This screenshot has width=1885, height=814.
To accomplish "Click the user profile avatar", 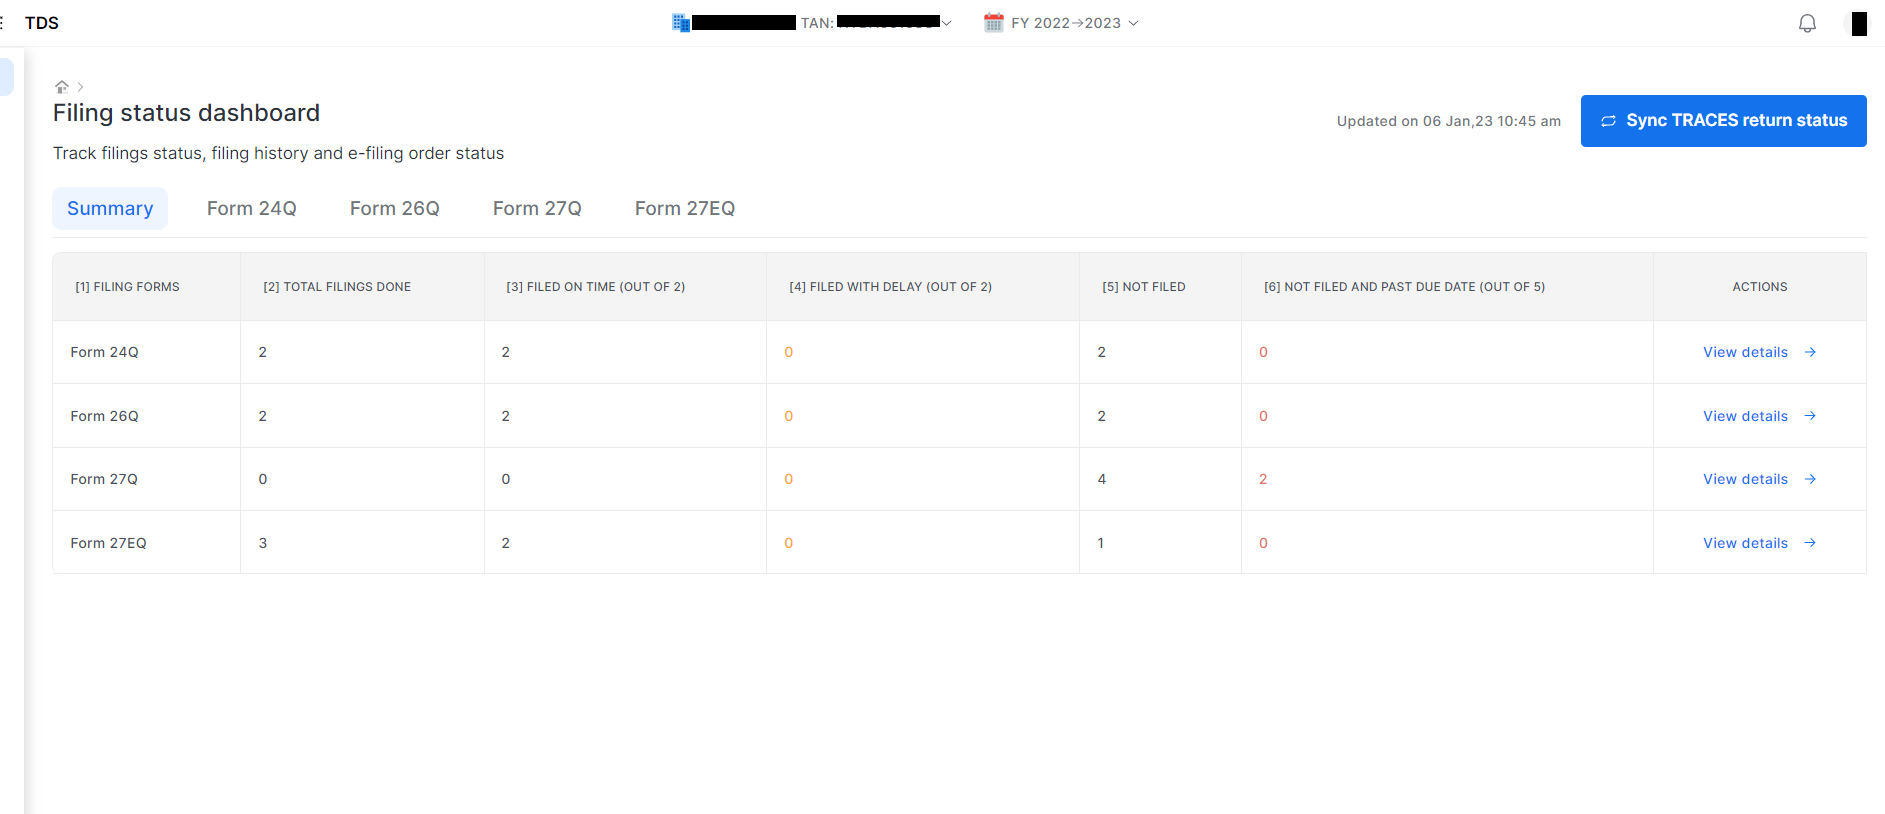I will tap(1857, 23).
